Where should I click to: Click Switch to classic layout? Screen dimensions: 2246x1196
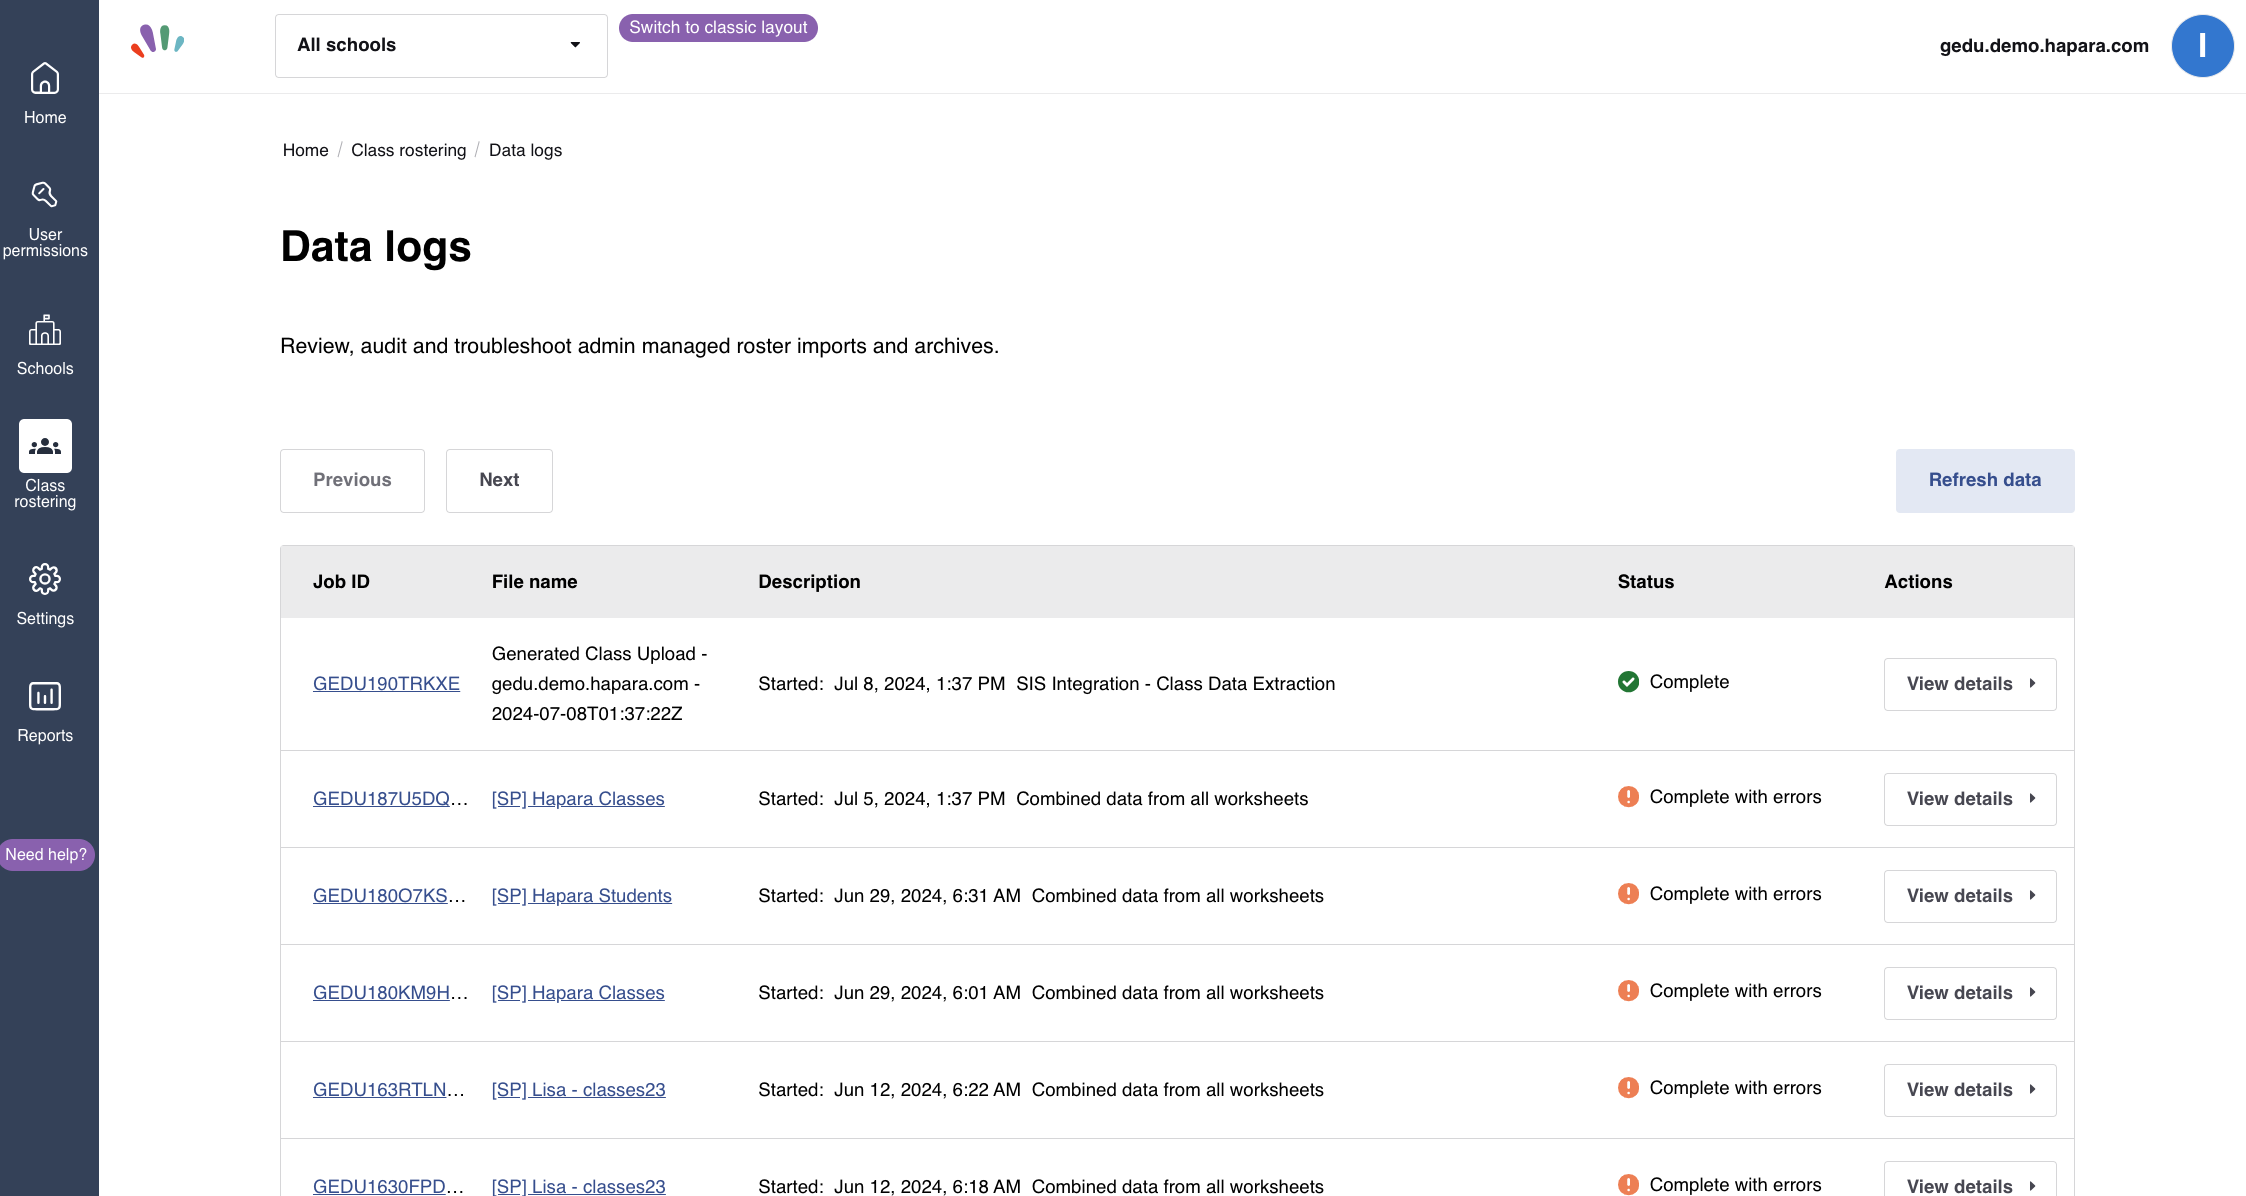coord(718,28)
